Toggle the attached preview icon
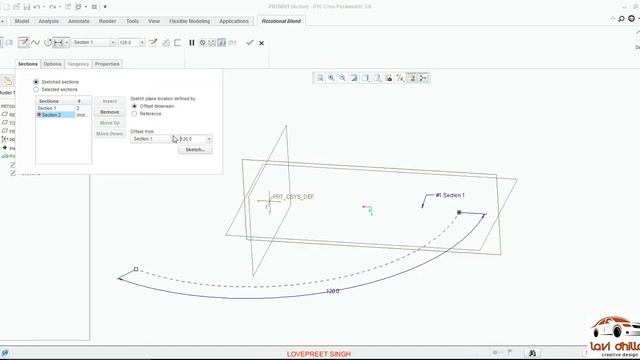This screenshot has width=640, height=360. tap(222, 42)
